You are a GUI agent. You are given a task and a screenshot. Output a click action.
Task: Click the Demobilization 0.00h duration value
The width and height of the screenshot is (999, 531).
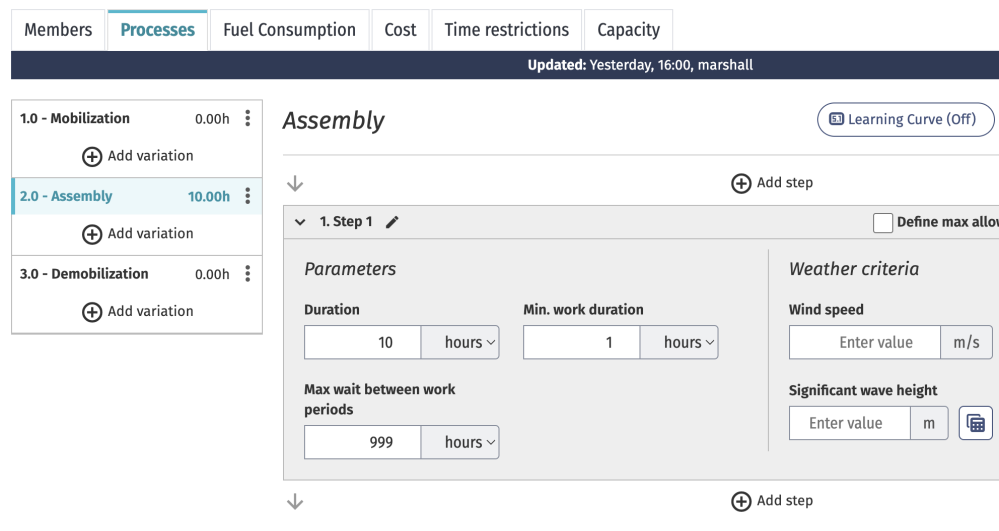click(212, 275)
